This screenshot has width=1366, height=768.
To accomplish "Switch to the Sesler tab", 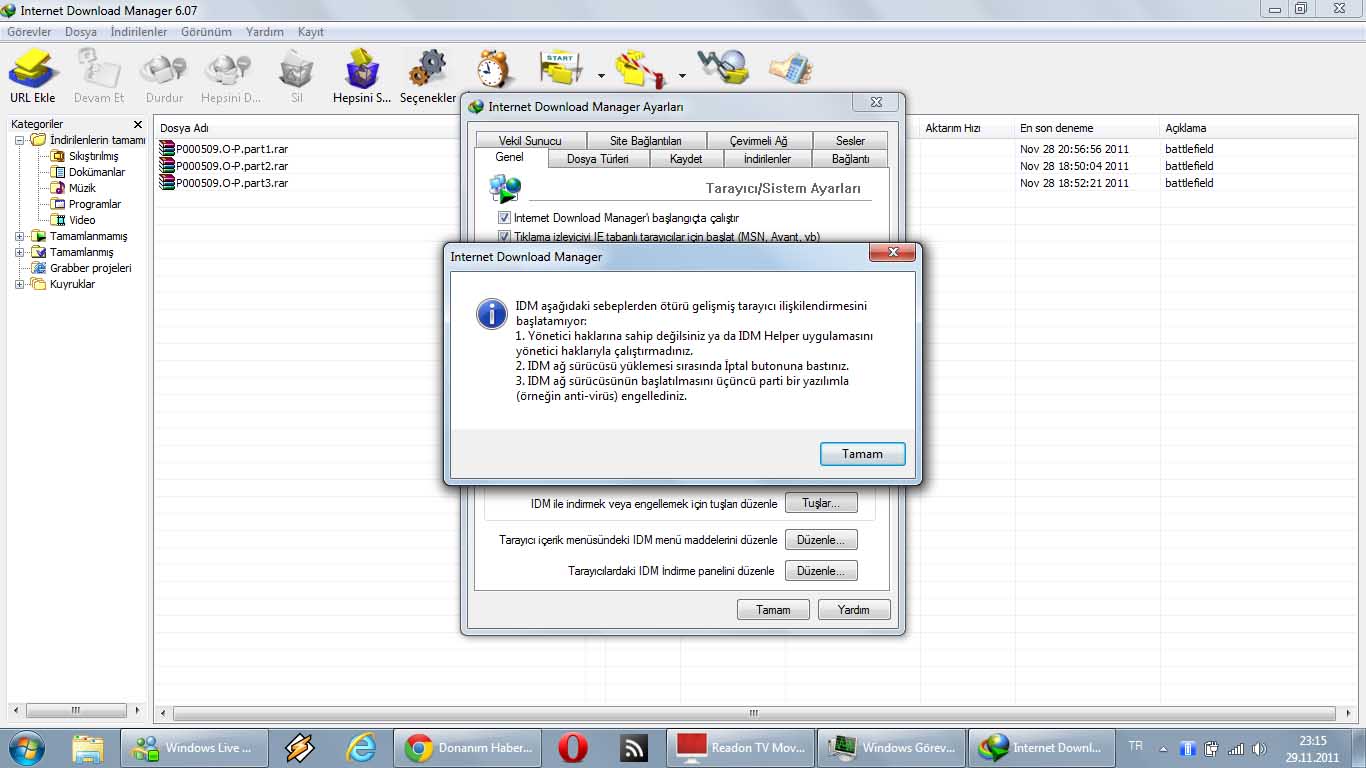I will [850, 141].
